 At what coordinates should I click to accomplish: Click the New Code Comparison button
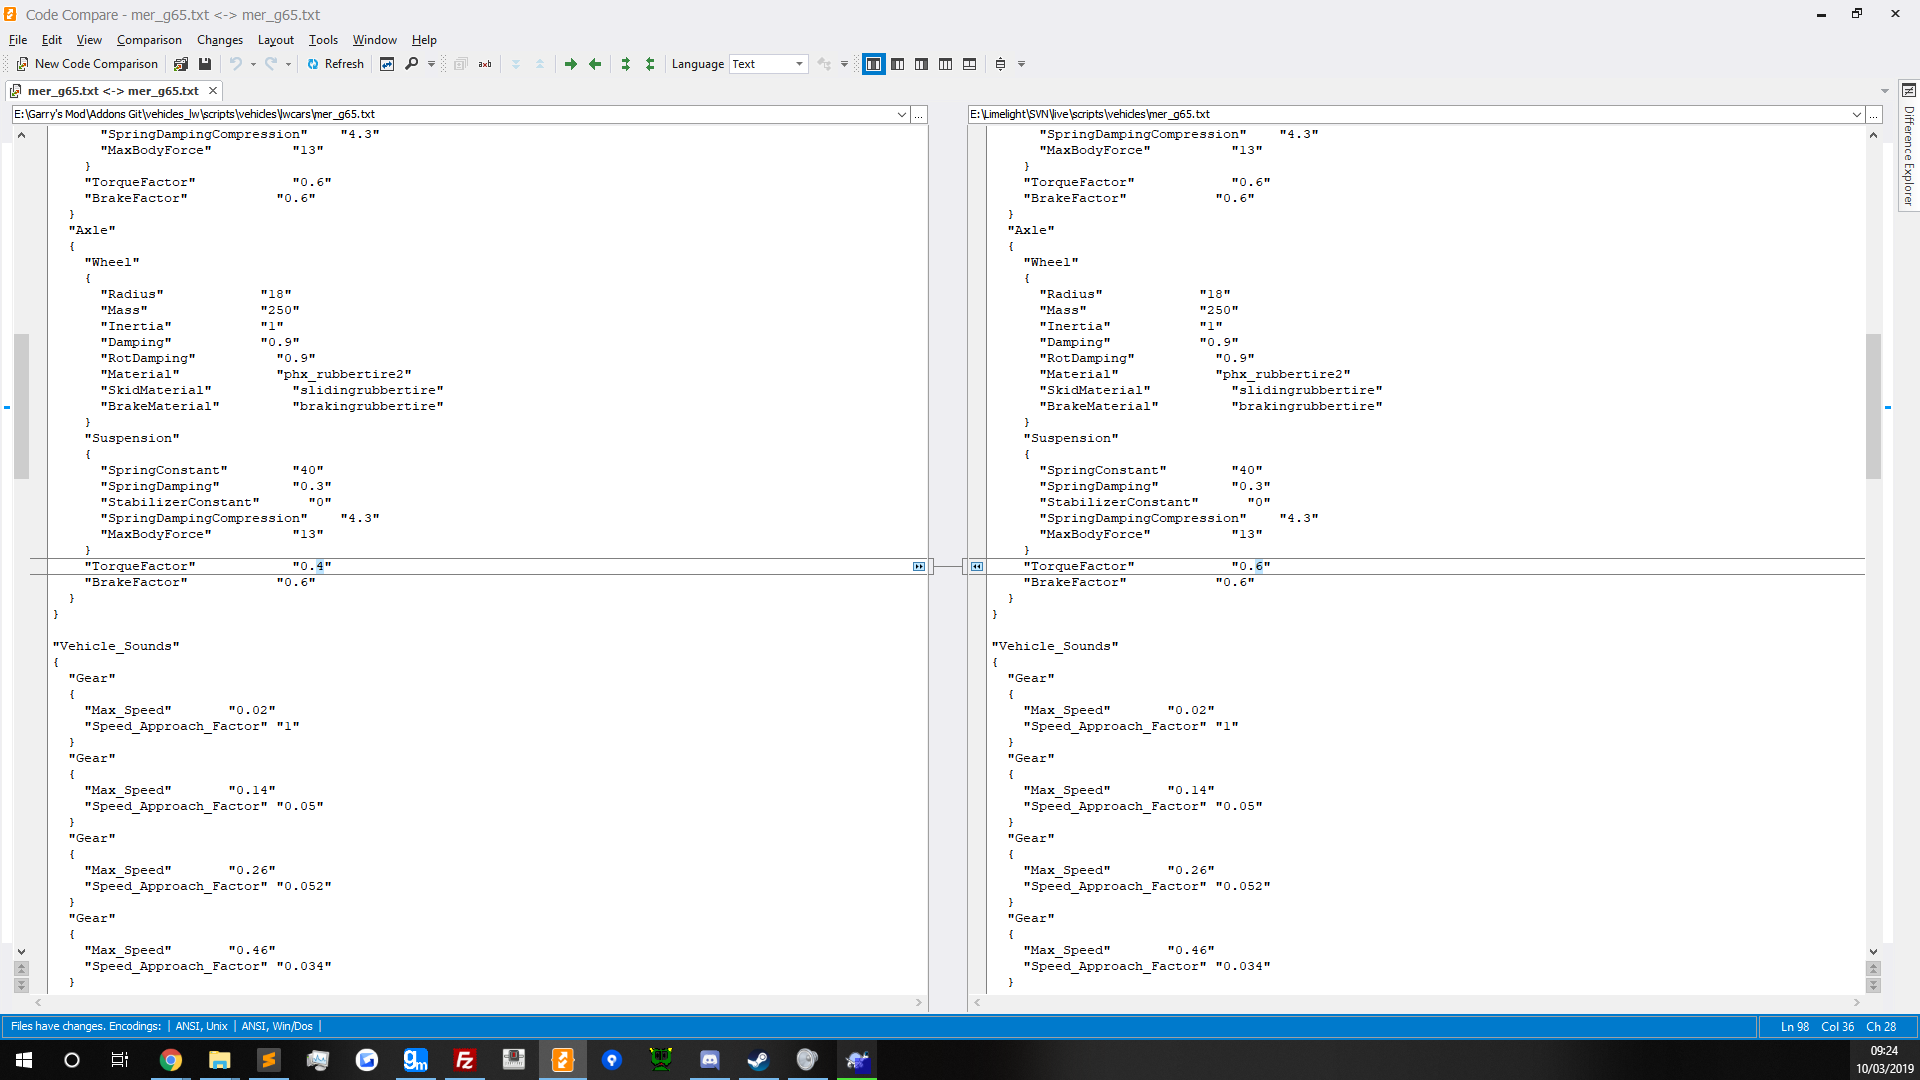tap(87, 64)
